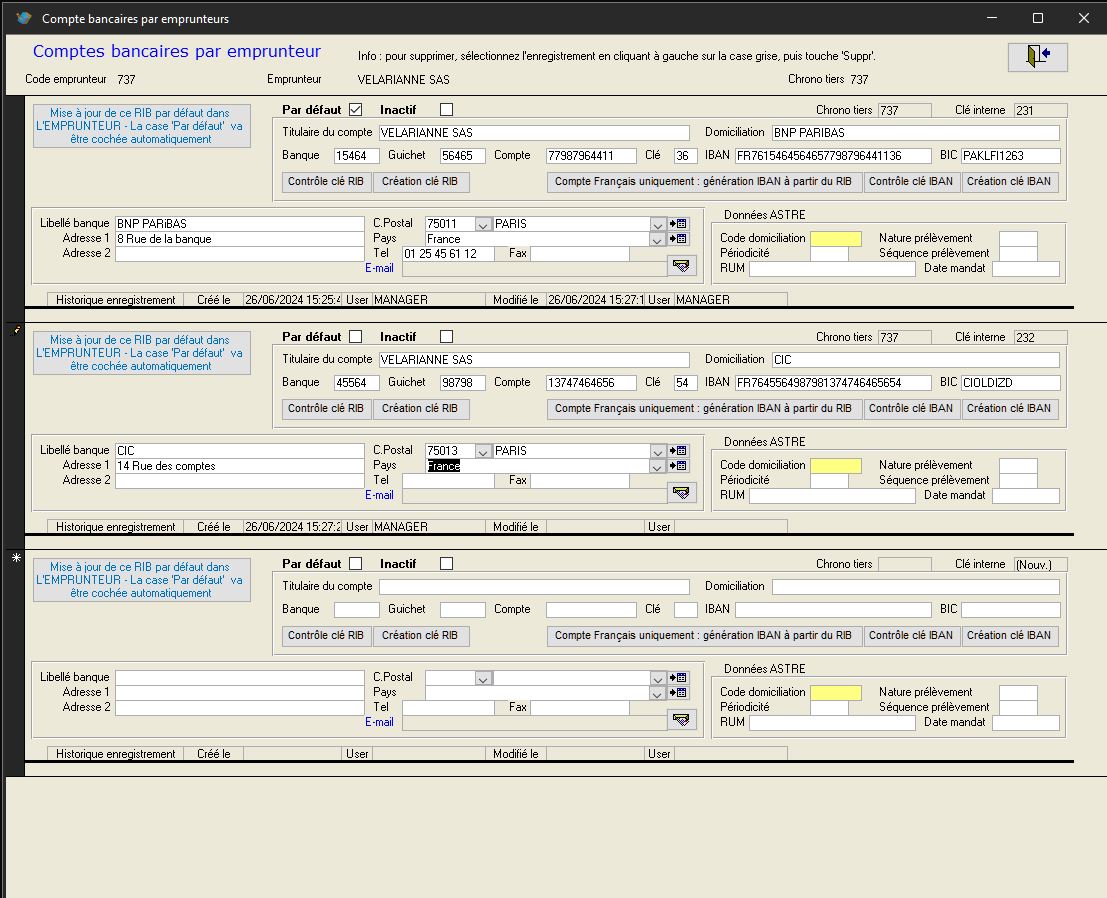
Task: Open city lookup icon in CIC record
Action: coord(678,450)
